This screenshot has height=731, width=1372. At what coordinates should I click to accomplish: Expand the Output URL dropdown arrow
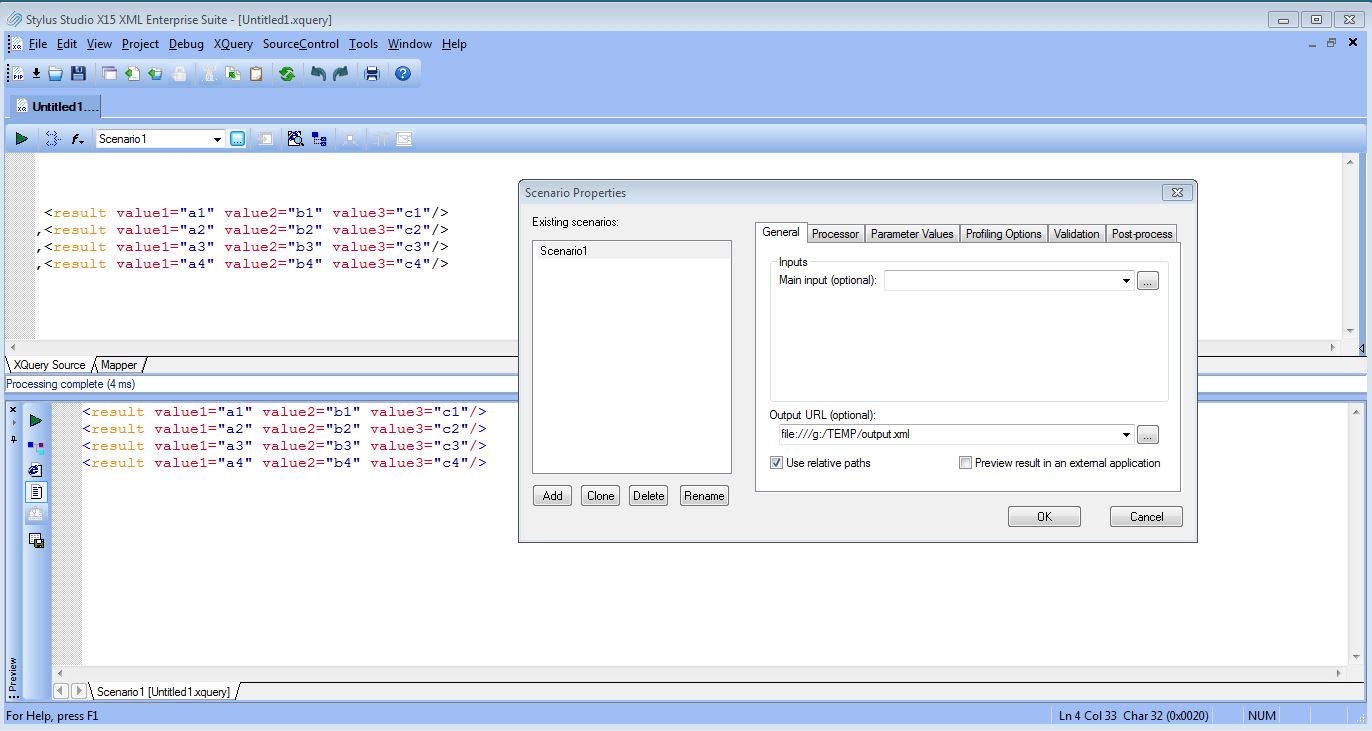tap(1127, 435)
